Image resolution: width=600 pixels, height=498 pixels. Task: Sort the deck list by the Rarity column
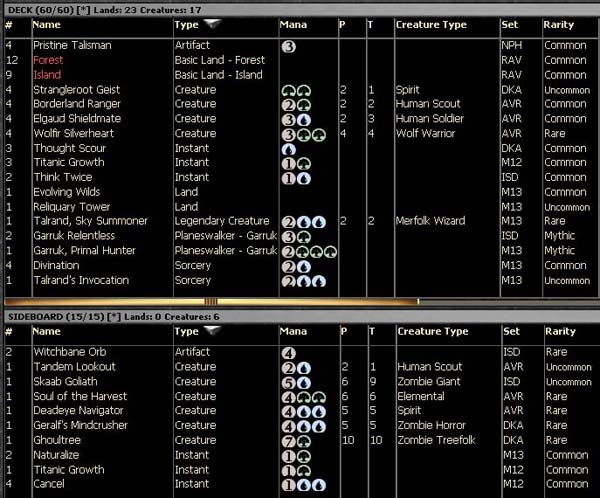(559, 24)
